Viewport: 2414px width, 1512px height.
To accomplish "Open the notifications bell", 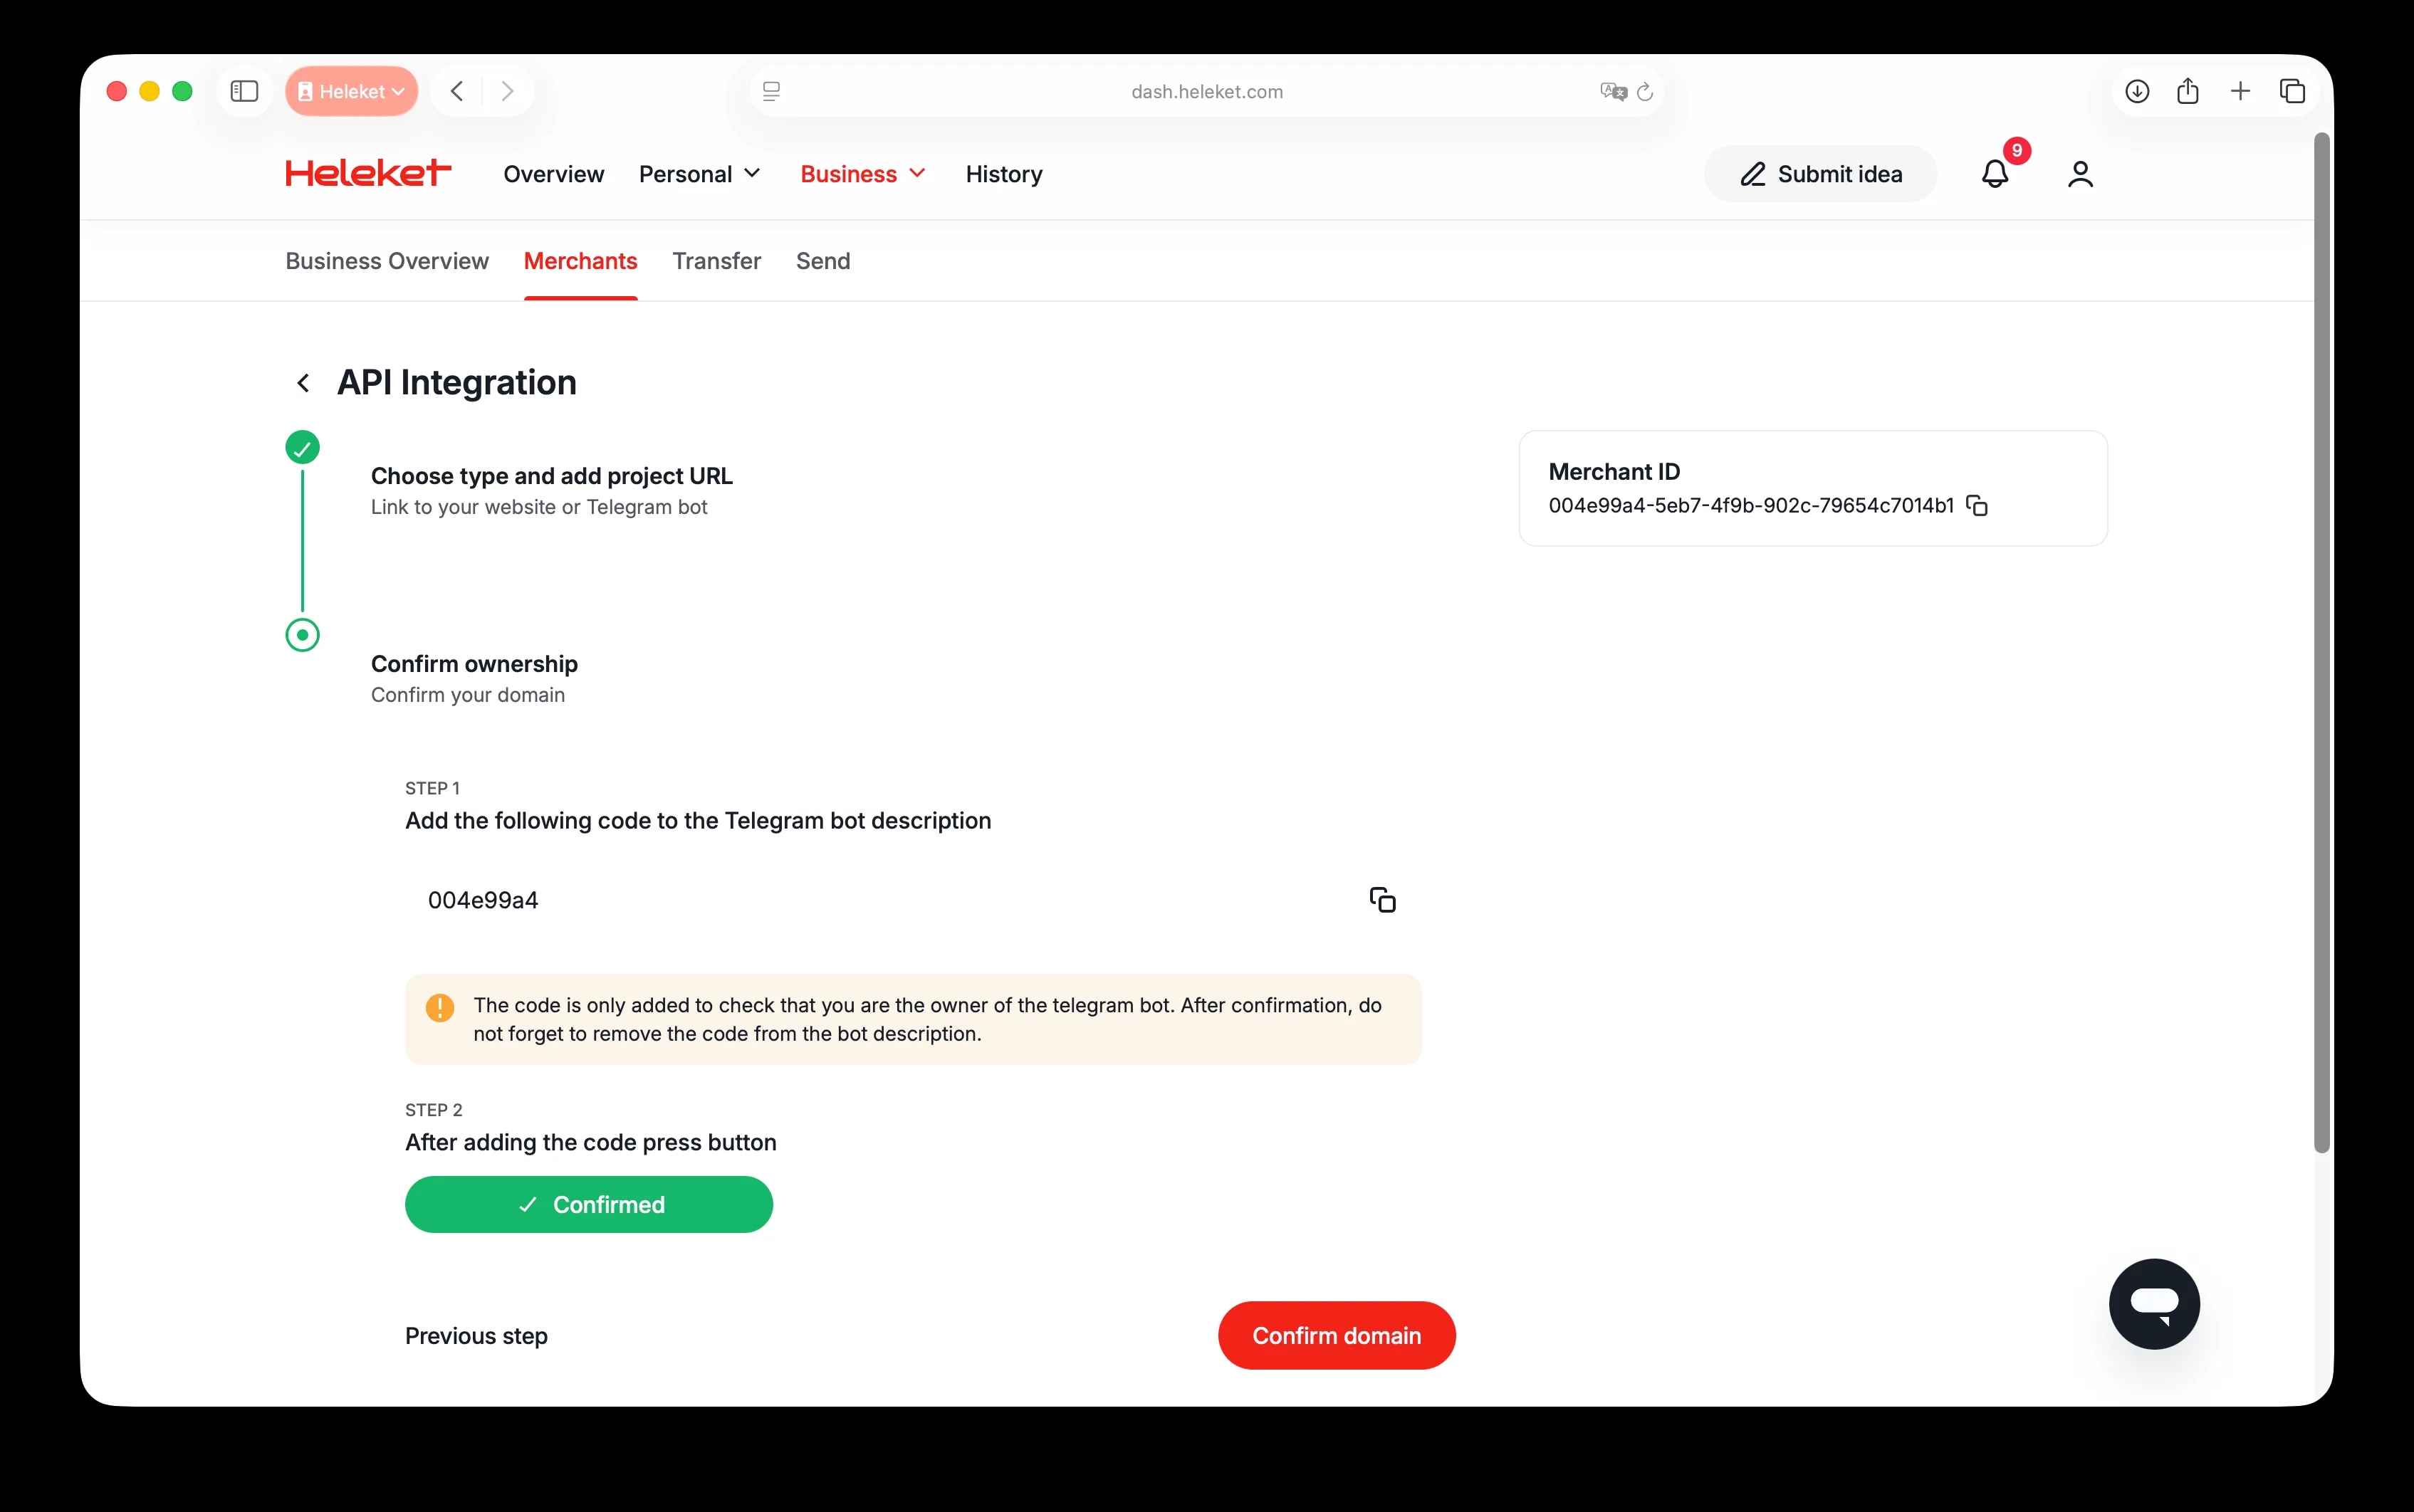I will [x=1994, y=174].
